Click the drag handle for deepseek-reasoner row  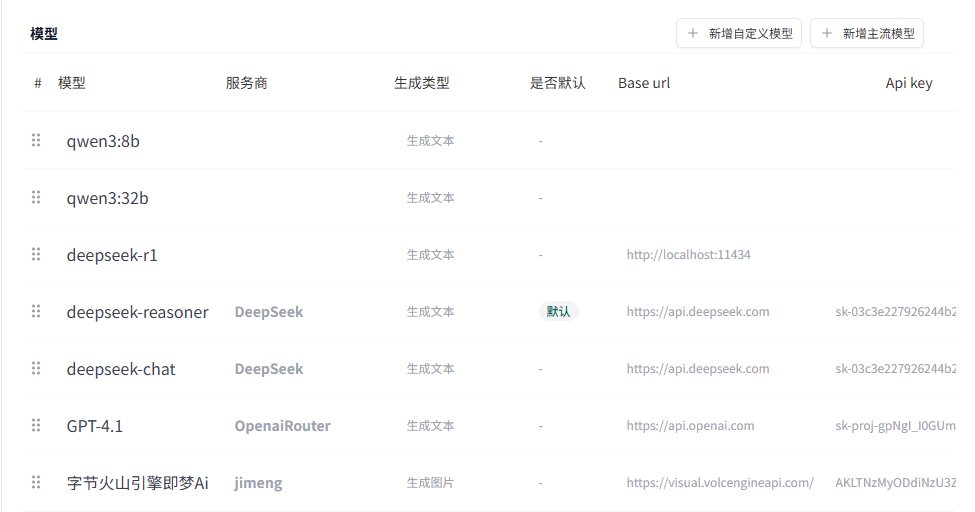point(36,311)
